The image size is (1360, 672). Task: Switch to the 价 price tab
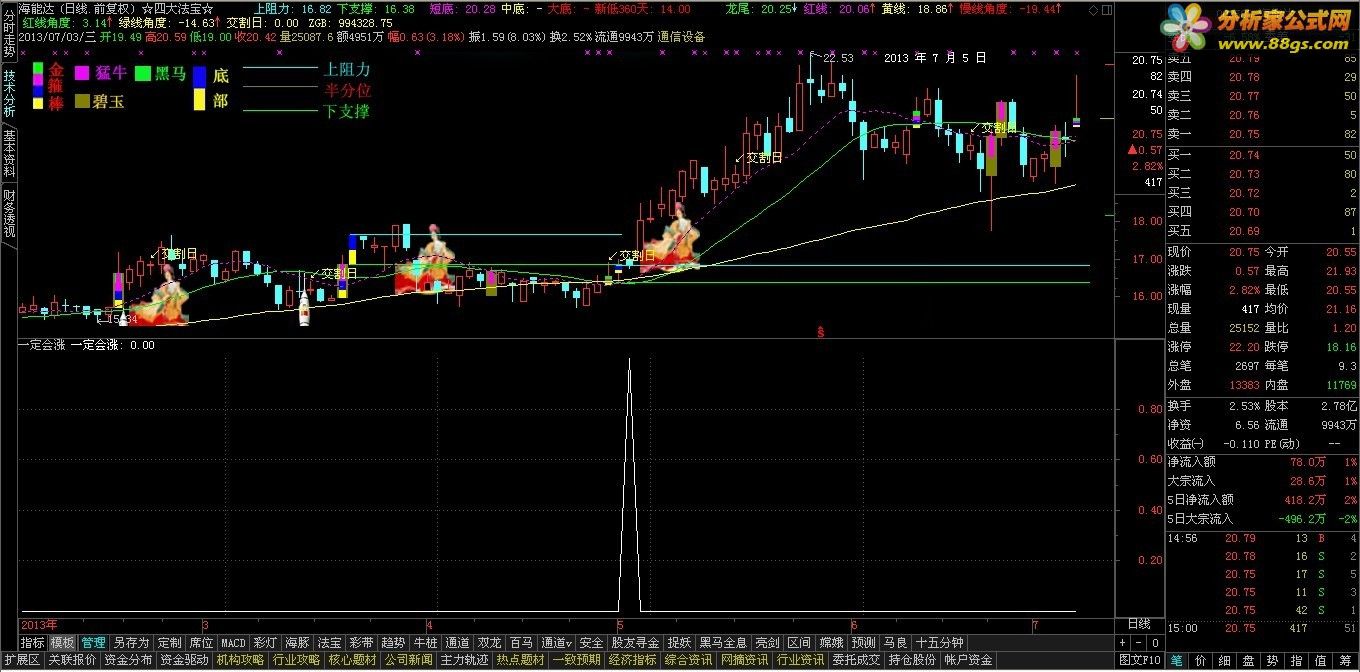point(1200,660)
